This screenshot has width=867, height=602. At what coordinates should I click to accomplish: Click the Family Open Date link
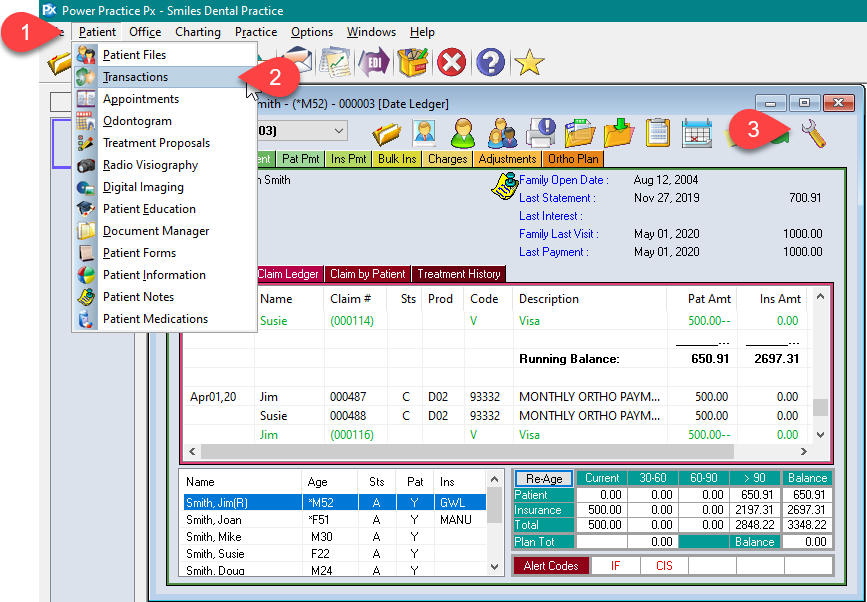563,180
